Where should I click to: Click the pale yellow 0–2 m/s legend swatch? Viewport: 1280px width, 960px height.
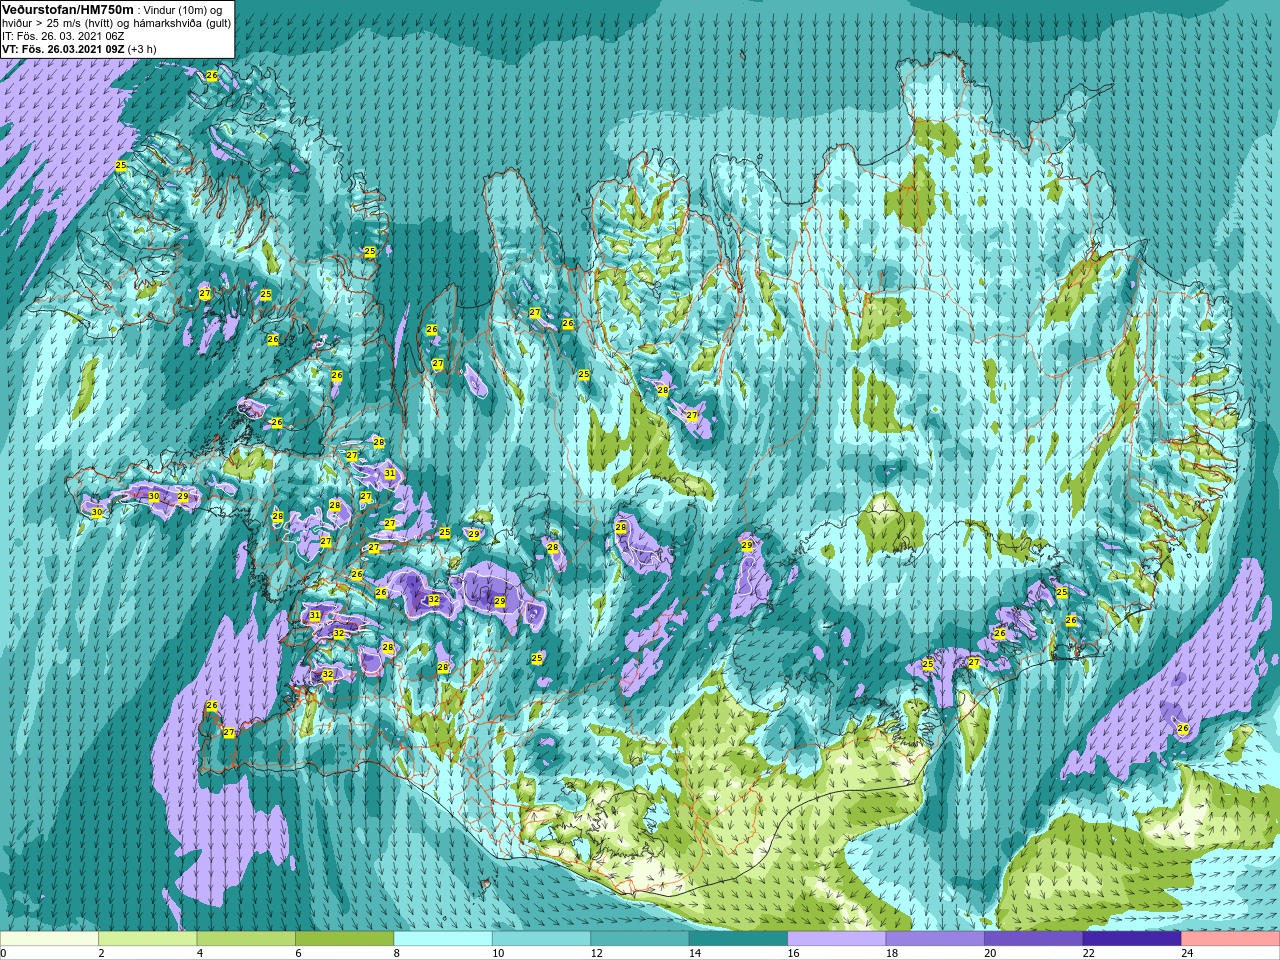[x=49, y=939]
